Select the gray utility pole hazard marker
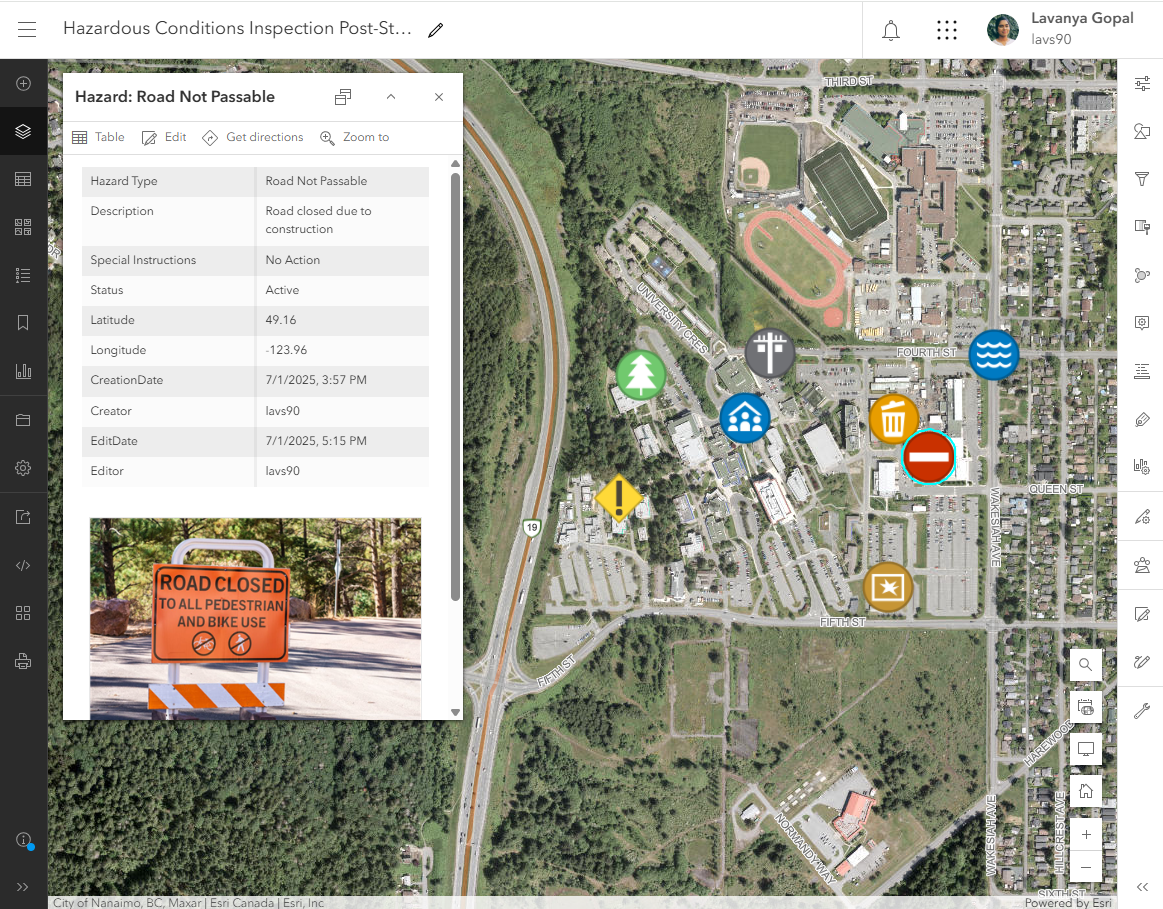Image resolution: width=1163 pixels, height=909 pixels. point(770,353)
